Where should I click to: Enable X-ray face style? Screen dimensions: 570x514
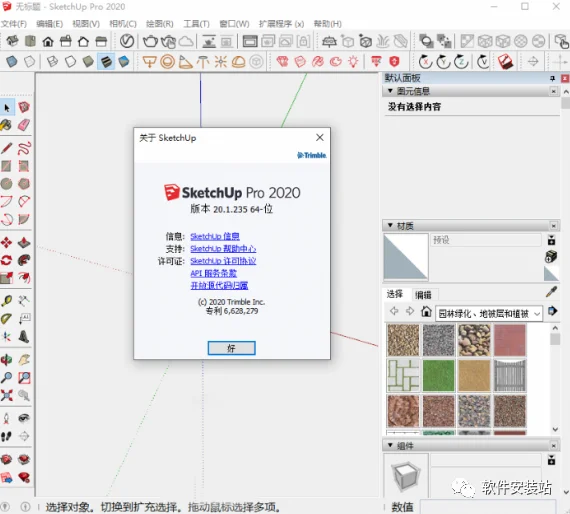pos(11,62)
